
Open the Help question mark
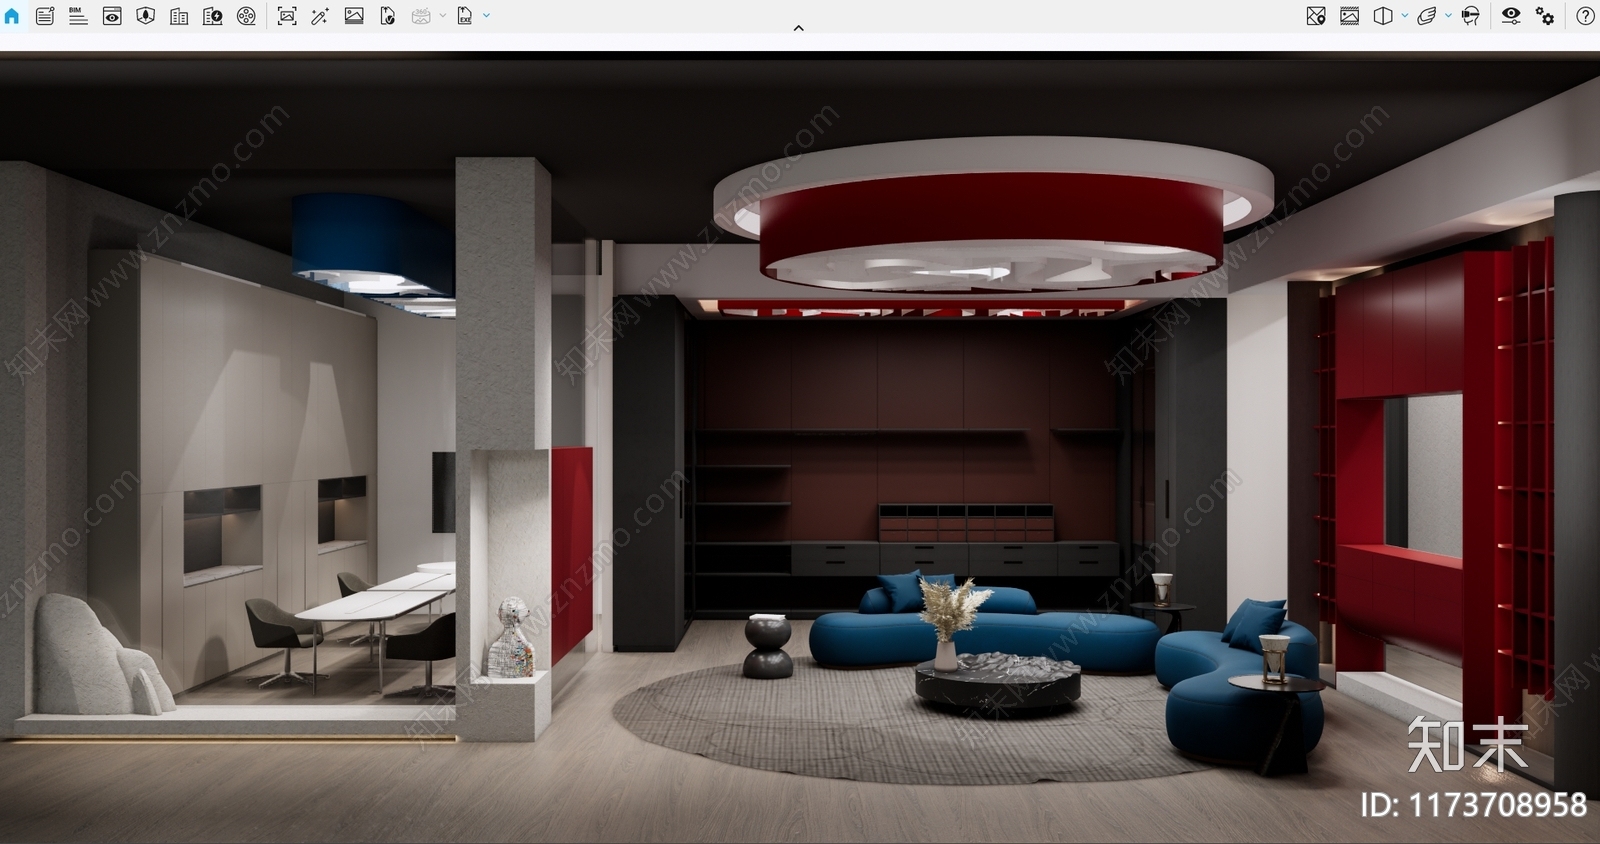1586,16
